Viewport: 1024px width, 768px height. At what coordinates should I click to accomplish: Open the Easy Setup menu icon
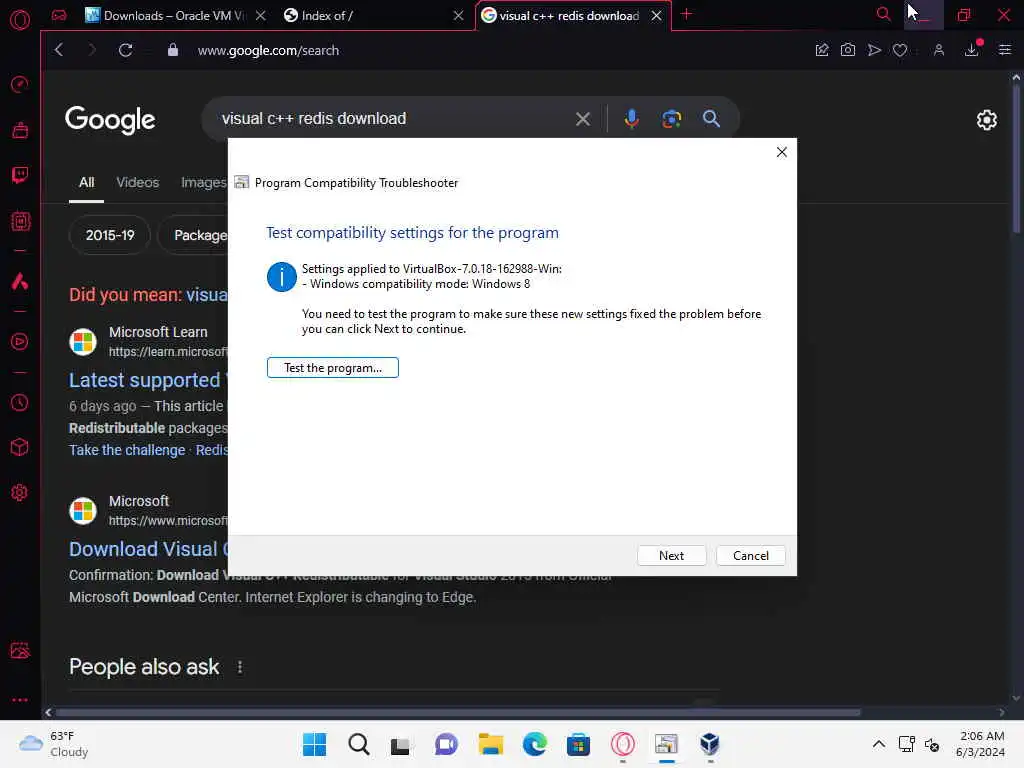(x=1005, y=50)
